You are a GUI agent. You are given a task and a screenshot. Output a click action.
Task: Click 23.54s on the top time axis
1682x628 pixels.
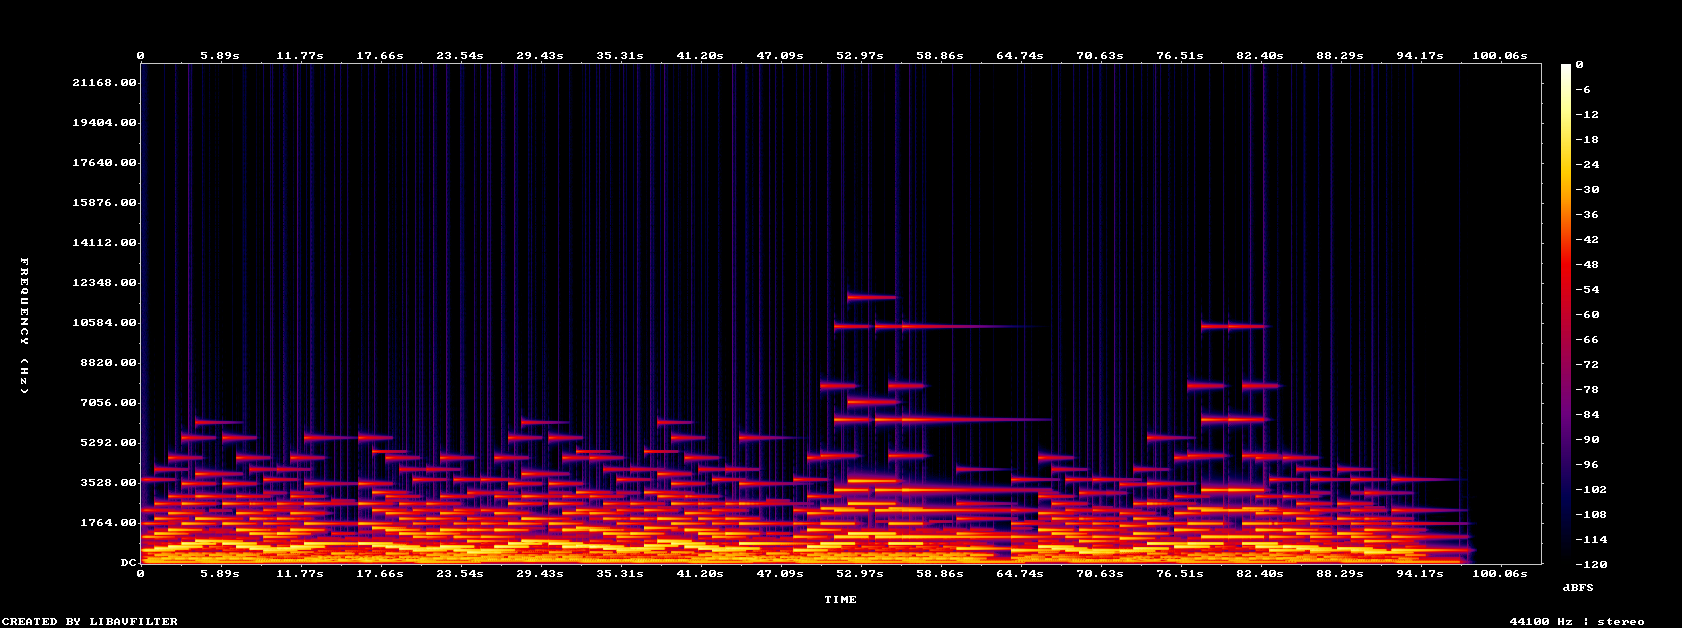(460, 56)
